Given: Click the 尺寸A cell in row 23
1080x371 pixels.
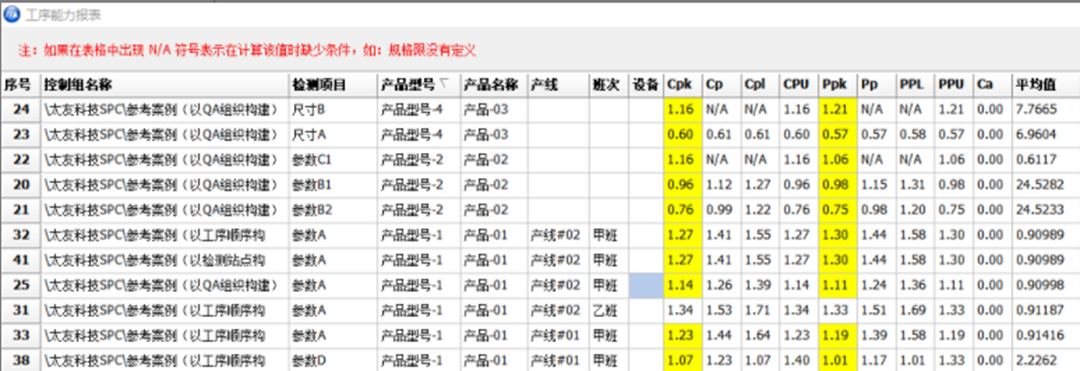Looking at the screenshot, I should pyautogui.click(x=333, y=135).
